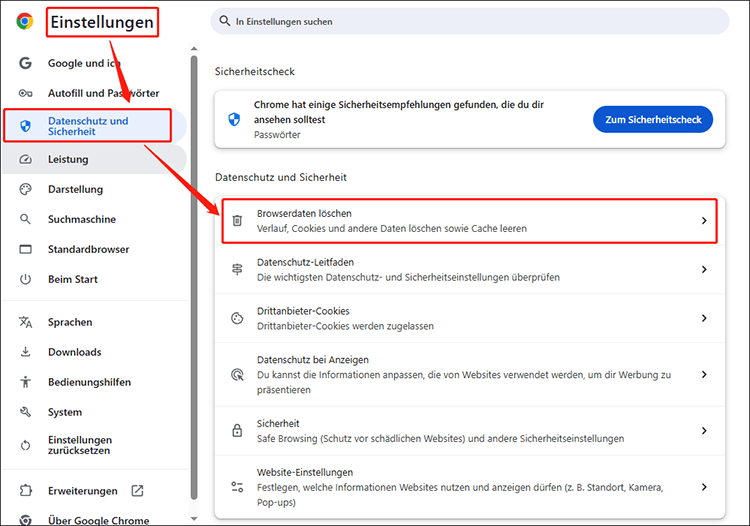Viewport: 750px width, 526px height.
Task: Click the trash can icon for Browserdaten löschen
Action: tap(237, 220)
